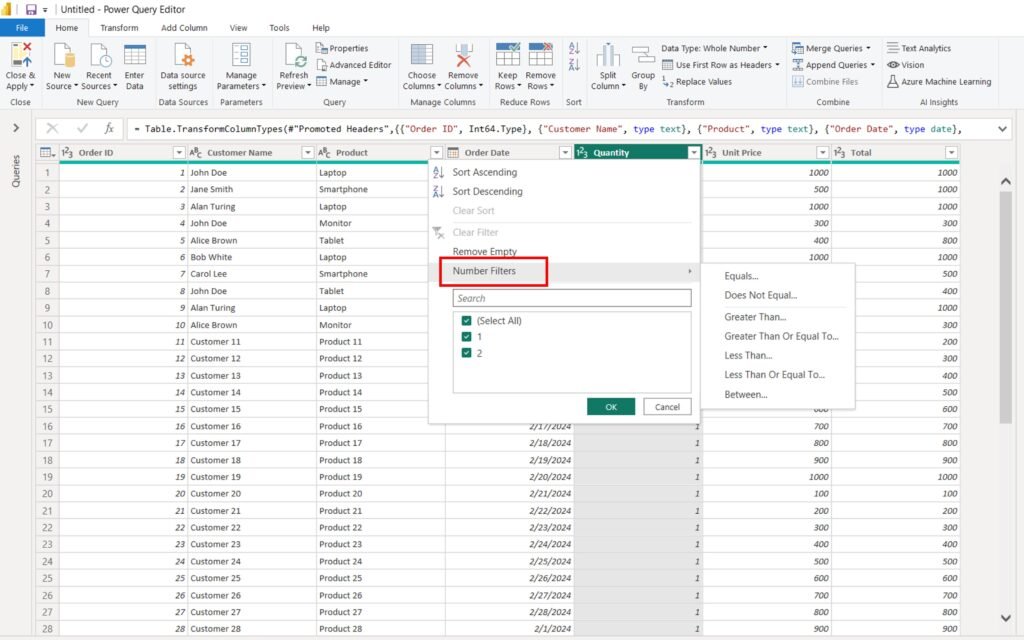This screenshot has height=640, width=1024.
Task: Open the Tools tab
Action: pyautogui.click(x=279, y=27)
